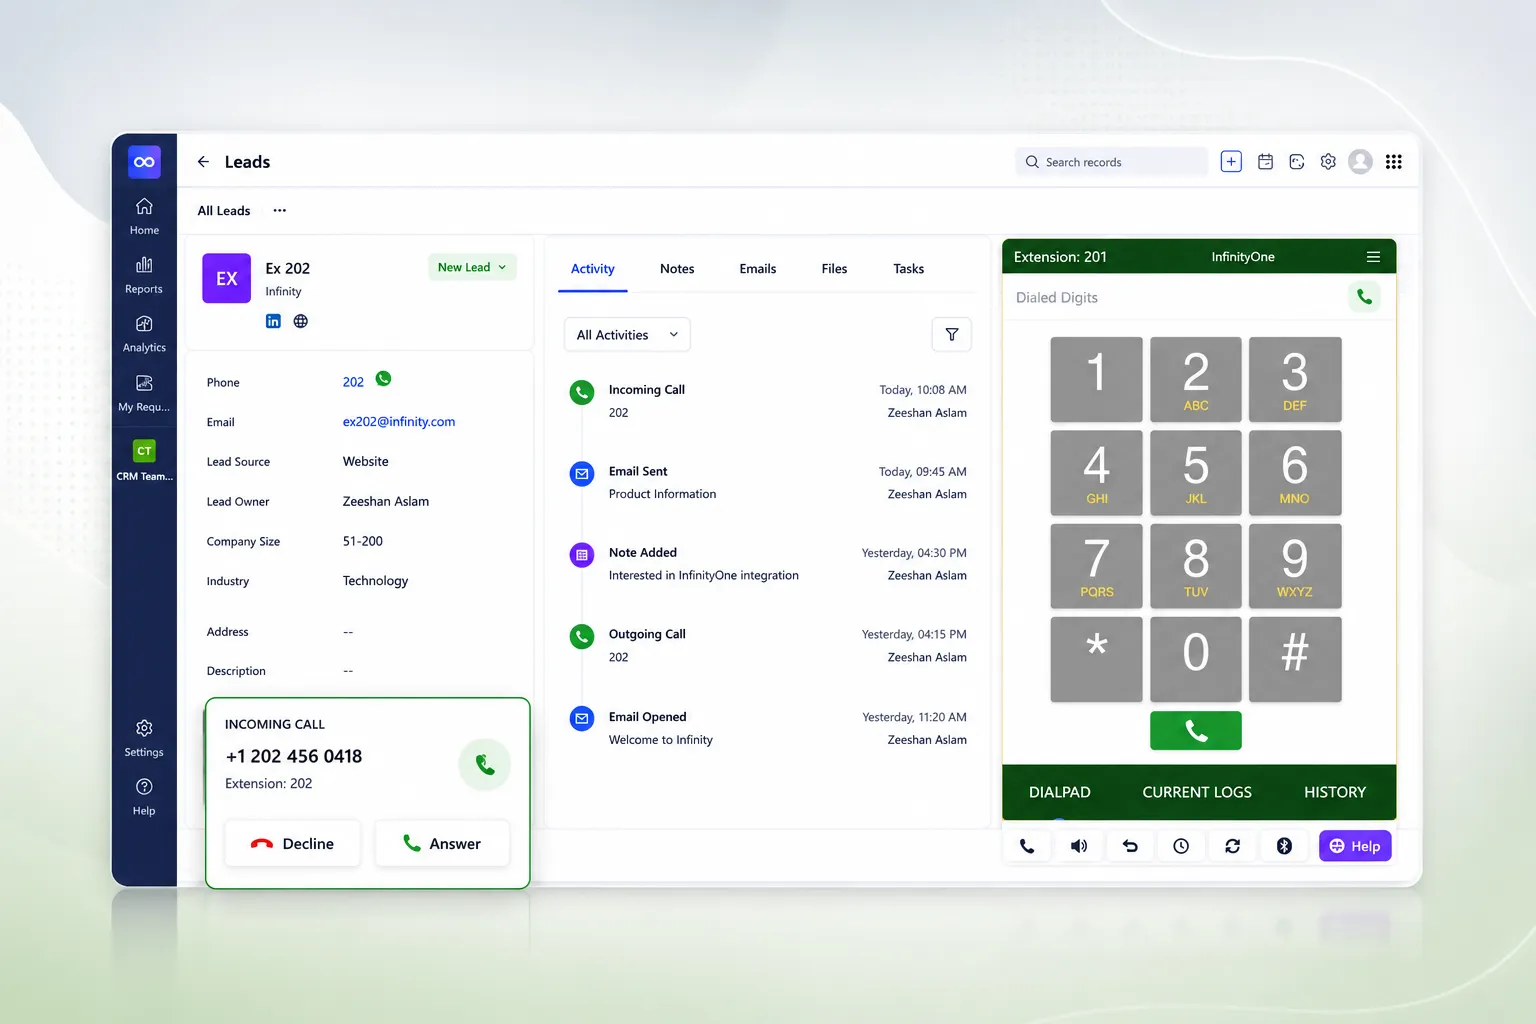This screenshot has height=1024, width=1536.
Task: Open the more options dots next to All Leads
Action: click(280, 211)
